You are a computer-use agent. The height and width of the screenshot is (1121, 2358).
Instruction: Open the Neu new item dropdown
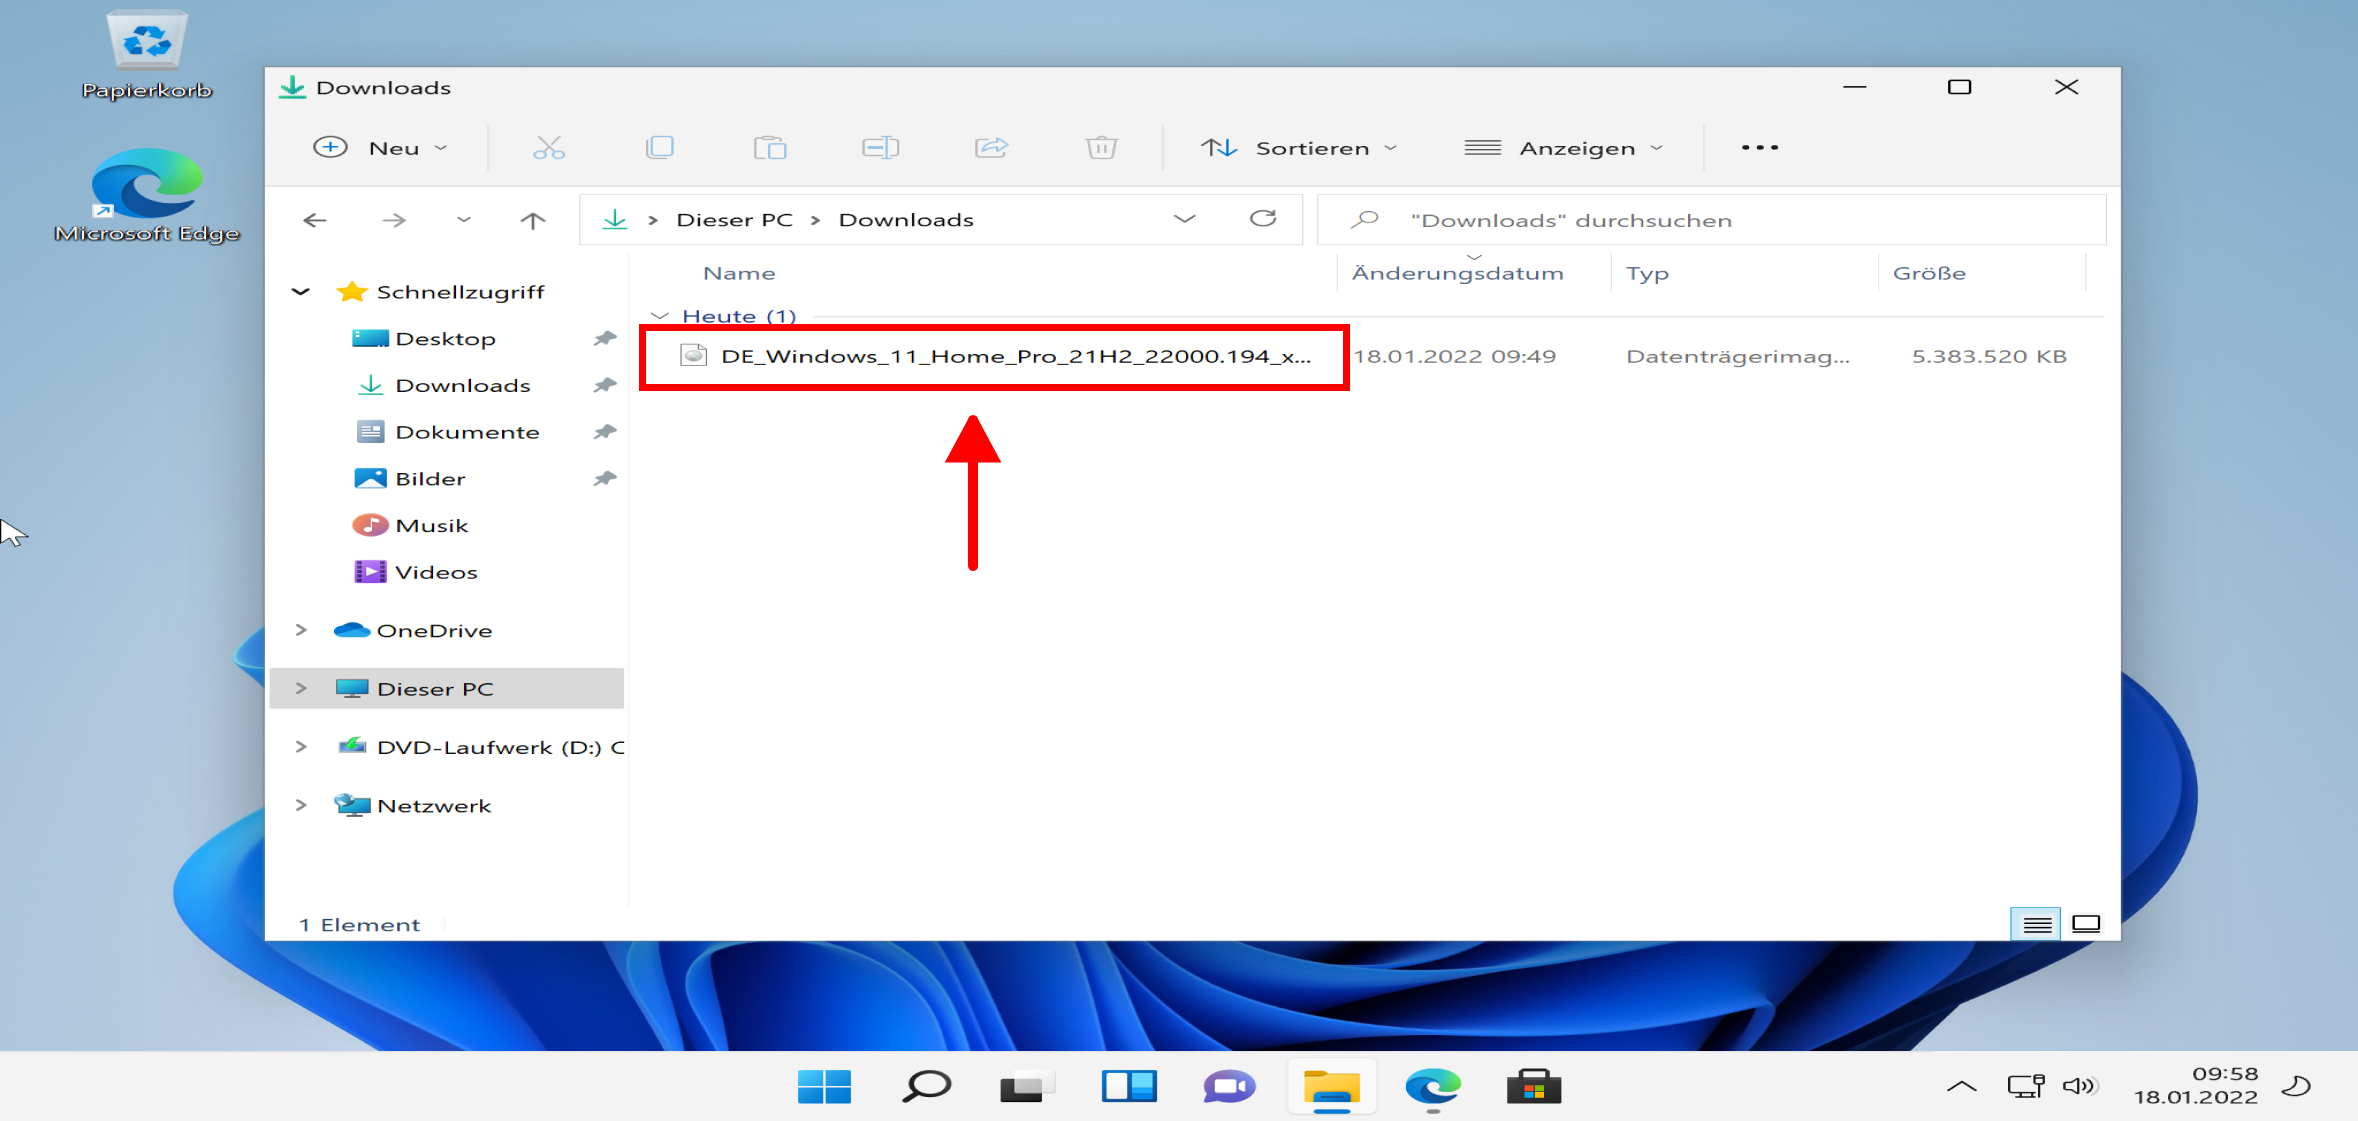pyautogui.click(x=381, y=148)
